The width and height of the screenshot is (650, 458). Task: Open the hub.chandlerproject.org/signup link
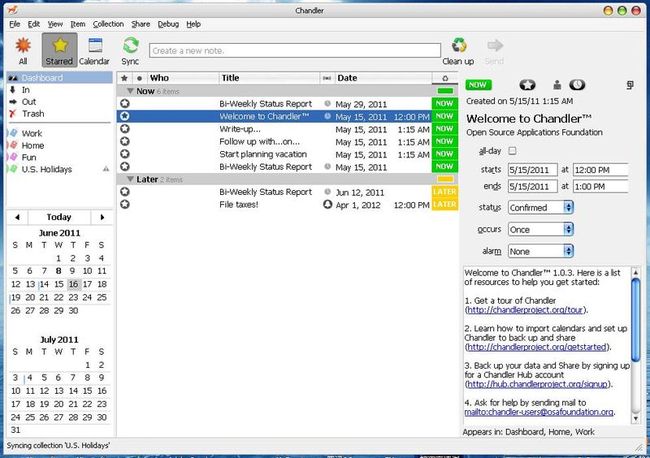[x=537, y=384]
